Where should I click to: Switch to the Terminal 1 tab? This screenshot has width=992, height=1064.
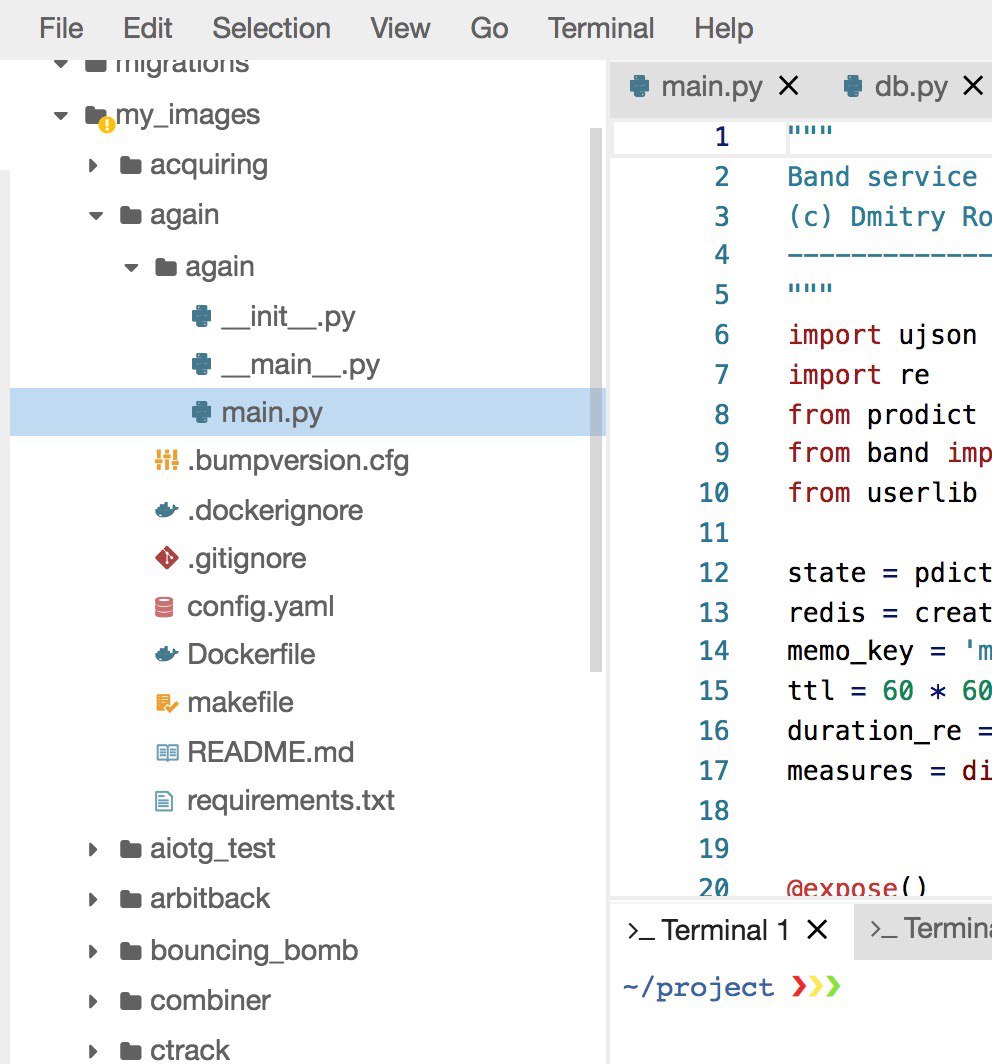click(x=726, y=930)
